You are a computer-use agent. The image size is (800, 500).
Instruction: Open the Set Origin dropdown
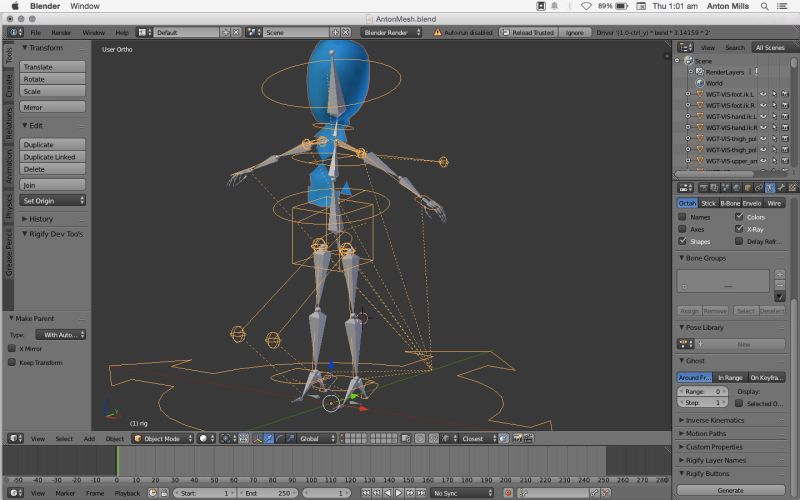tap(53, 201)
